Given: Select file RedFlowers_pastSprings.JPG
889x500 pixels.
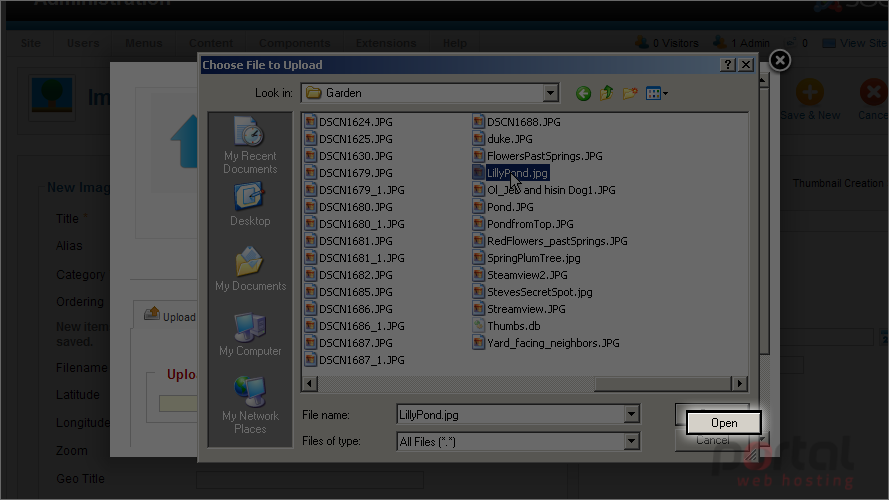Looking at the screenshot, I should coord(550,241).
